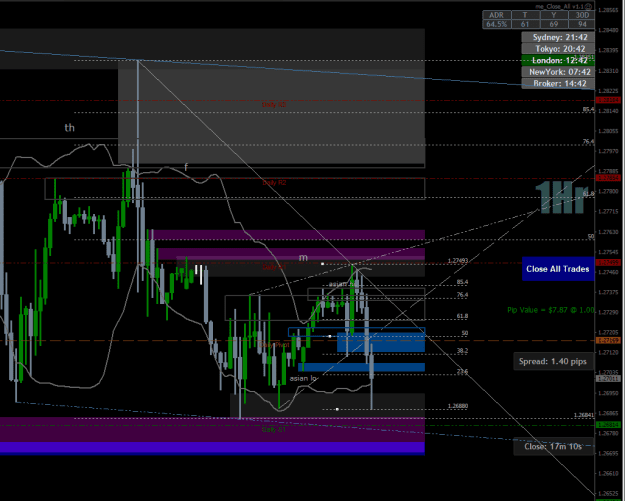Screen dimensions: 625x501
Task: Click the orange price tag on the axis
Action: pyautogui.click(x=608, y=340)
